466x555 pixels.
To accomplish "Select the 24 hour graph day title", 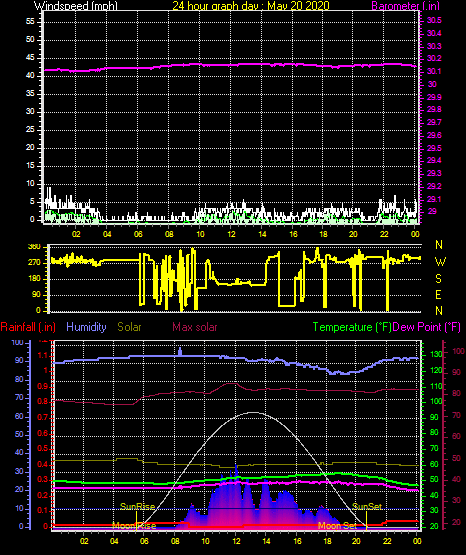I will click(x=251, y=6).
